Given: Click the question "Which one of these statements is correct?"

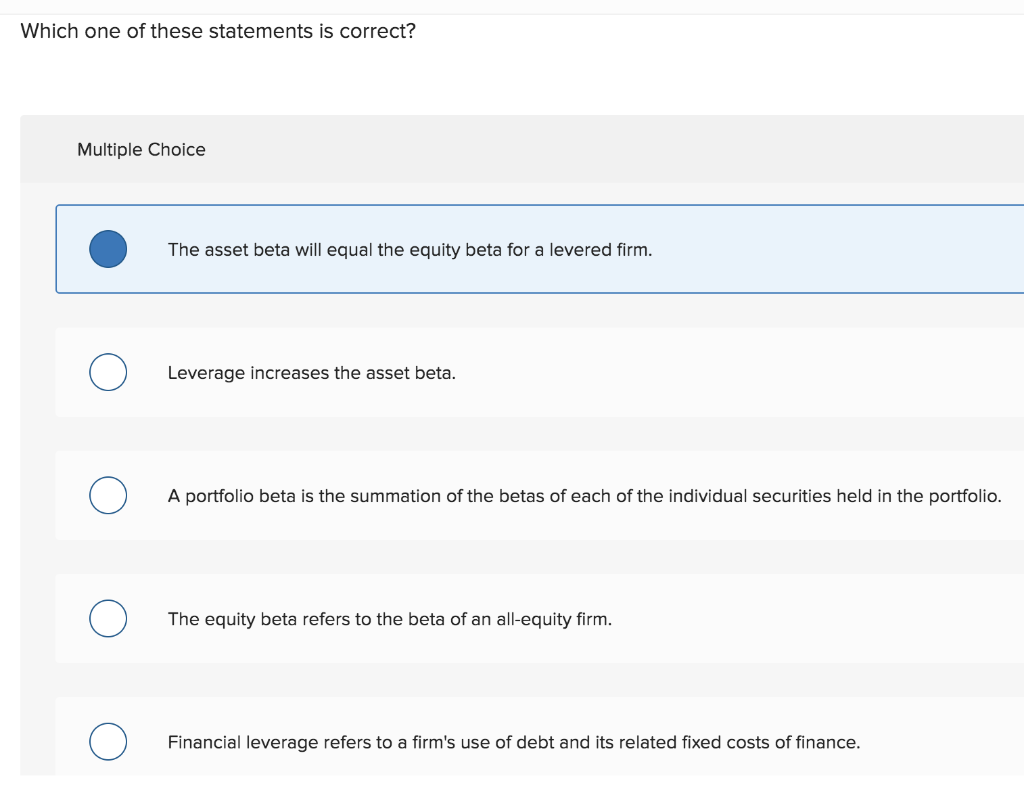Looking at the screenshot, I should [218, 31].
